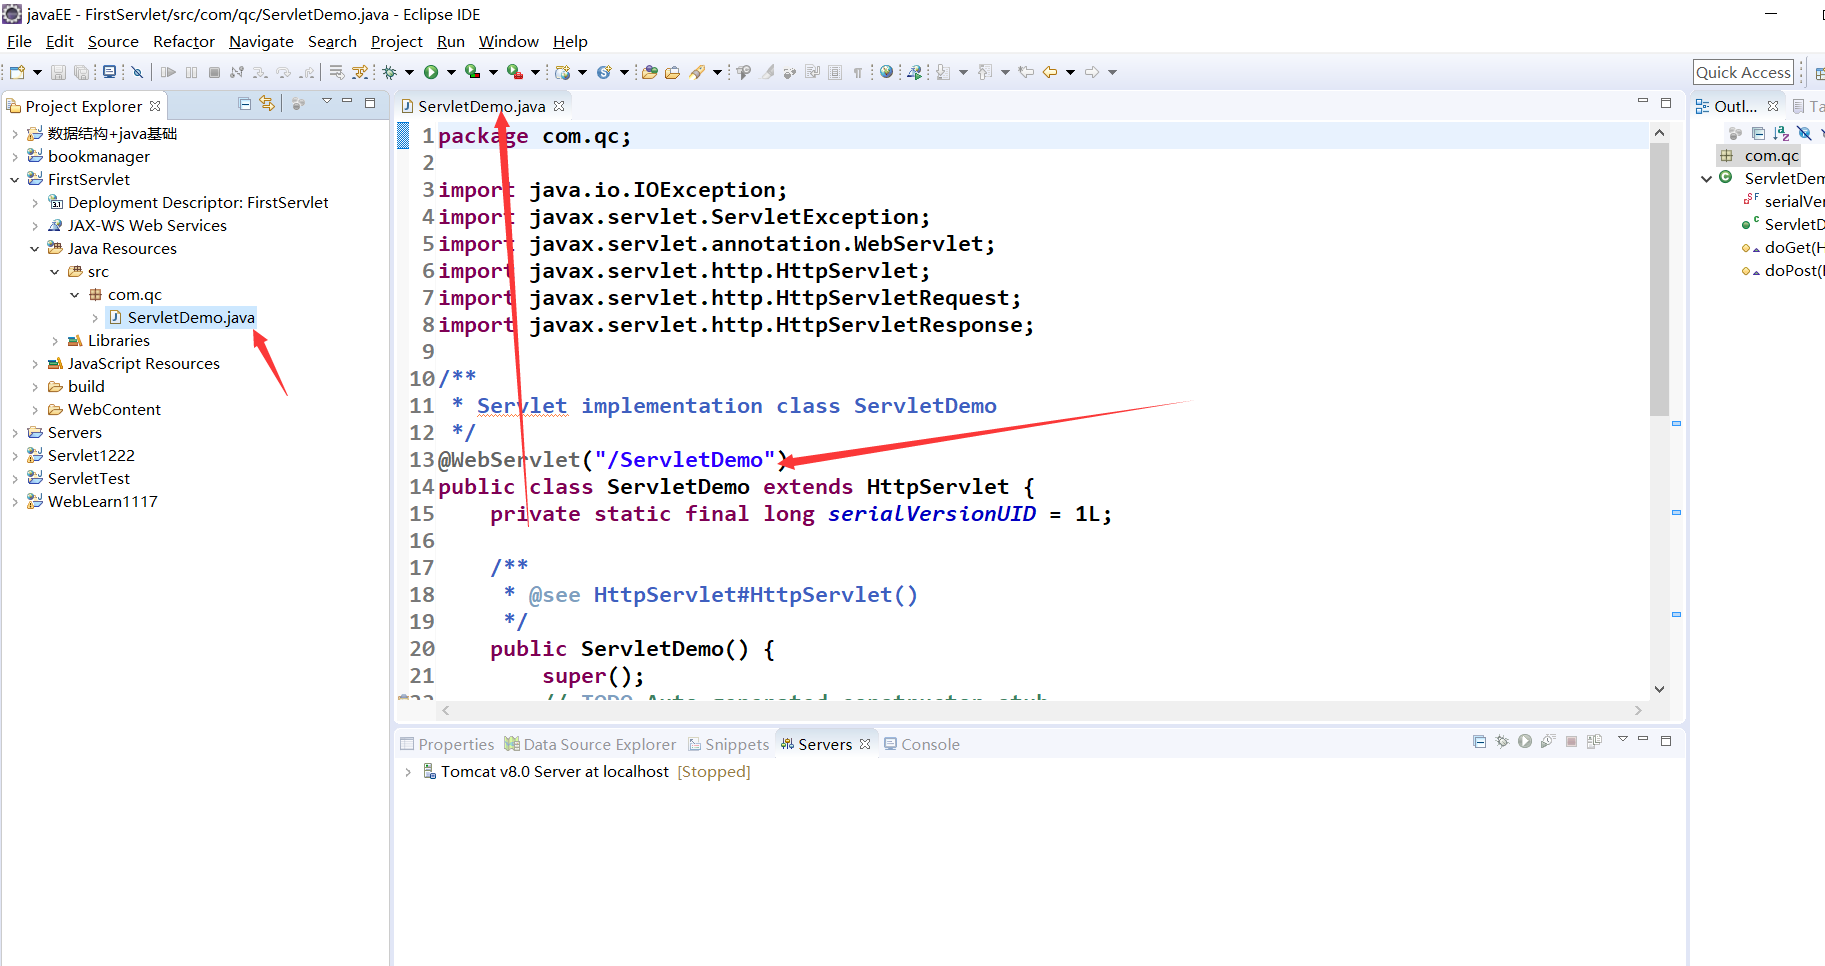
Task: Select Deployment Descriptor: FirstServlet
Action: (198, 203)
